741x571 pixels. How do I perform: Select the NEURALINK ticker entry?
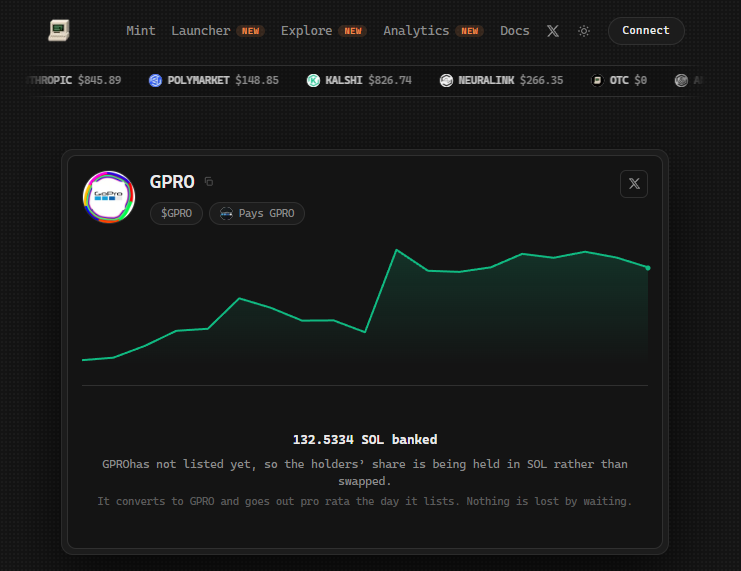pos(501,80)
